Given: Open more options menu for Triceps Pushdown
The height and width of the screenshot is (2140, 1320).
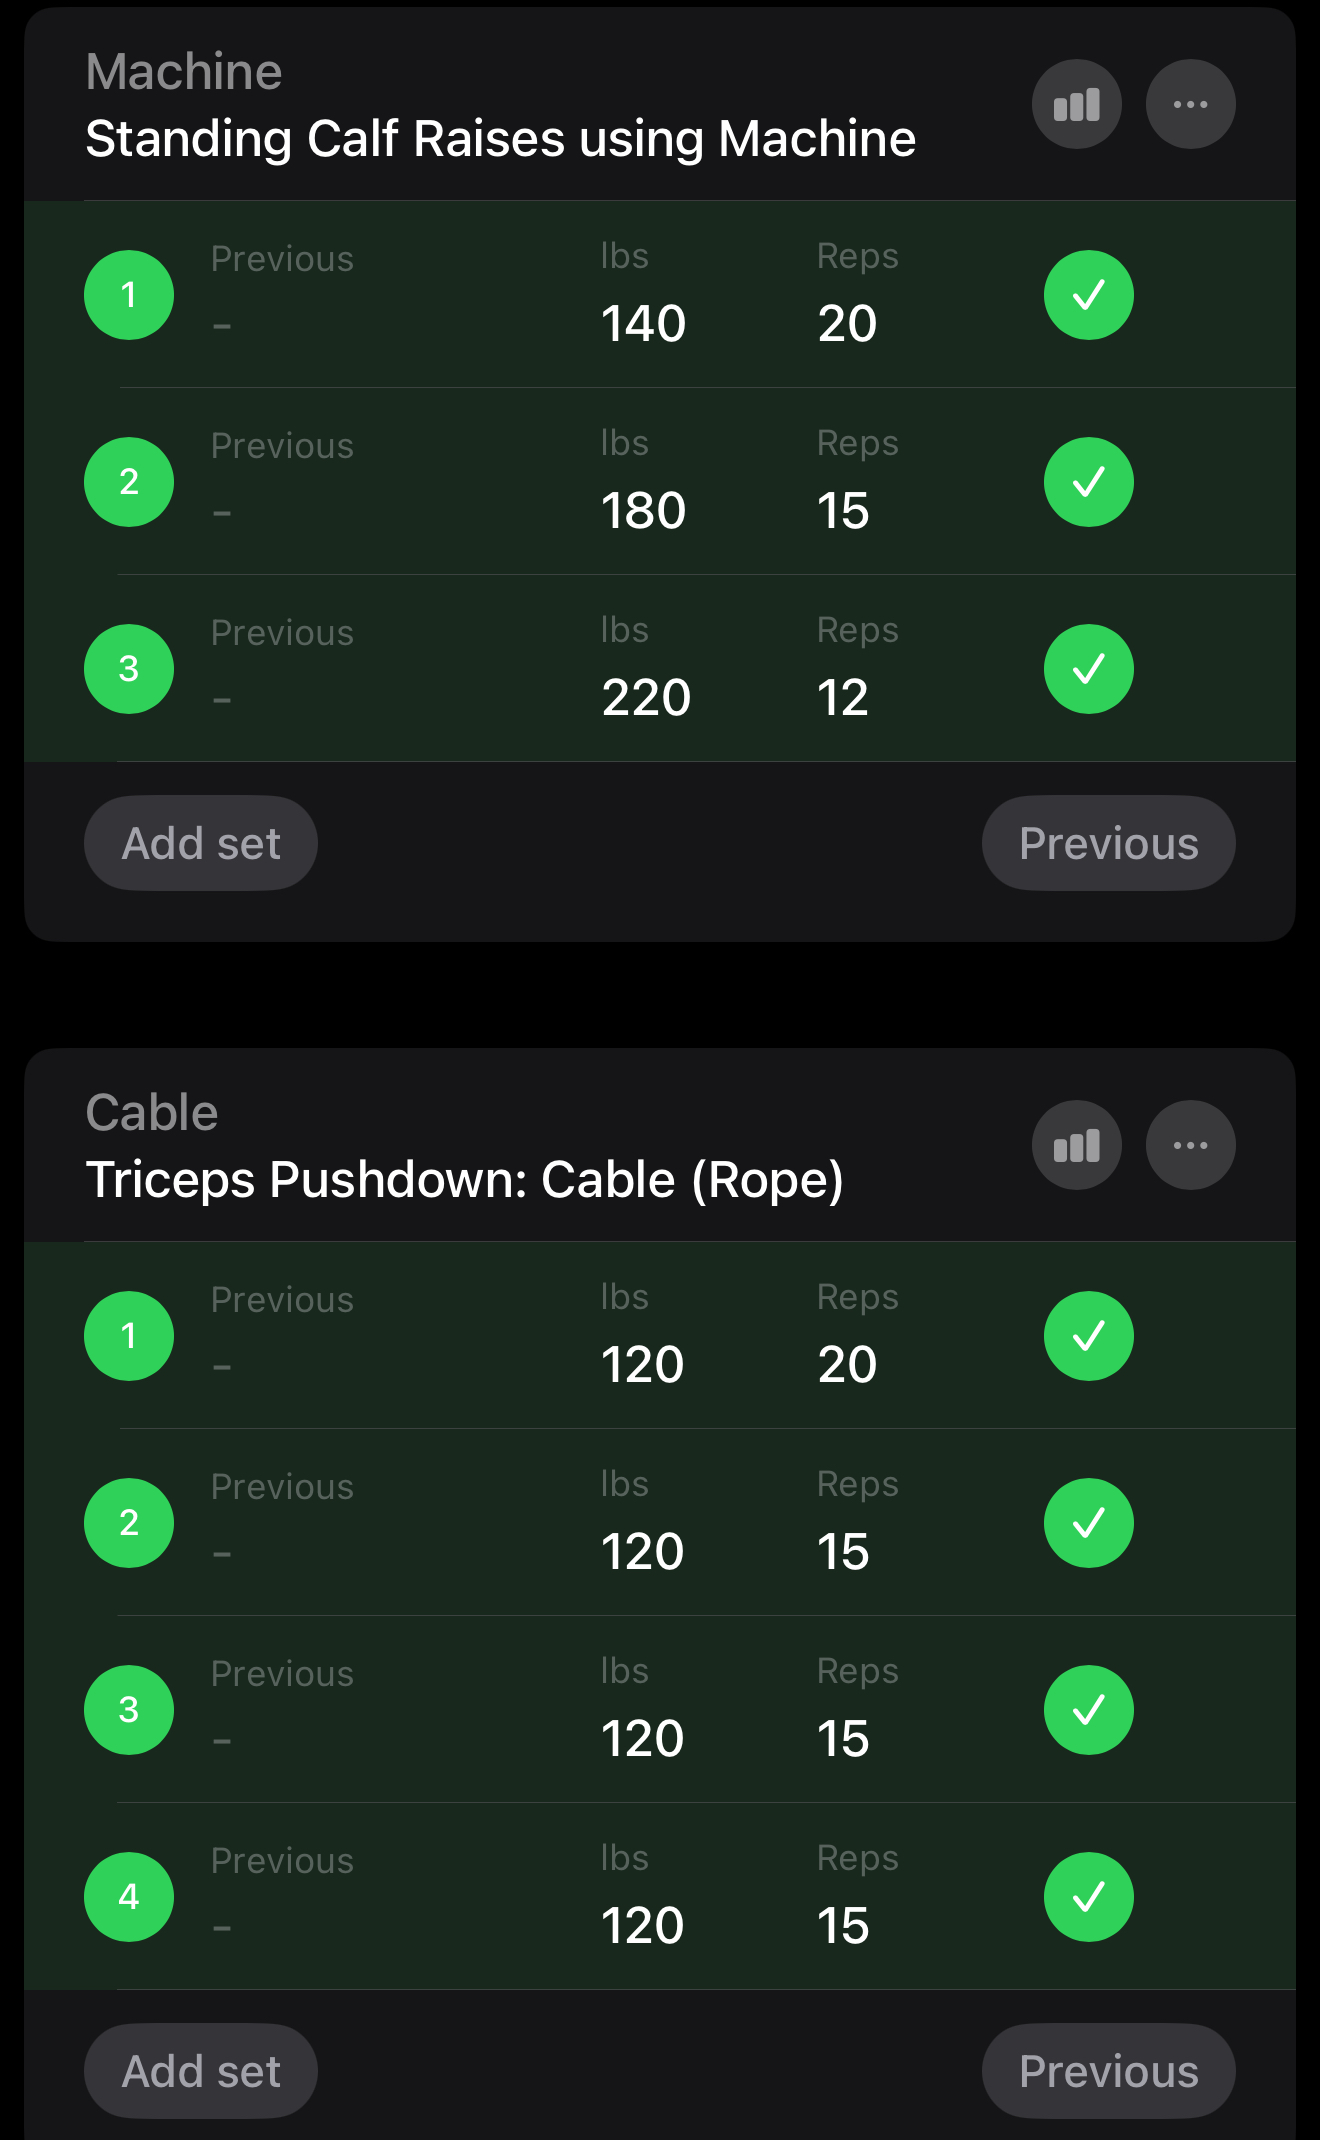Looking at the screenshot, I should pyautogui.click(x=1190, y=1145).
